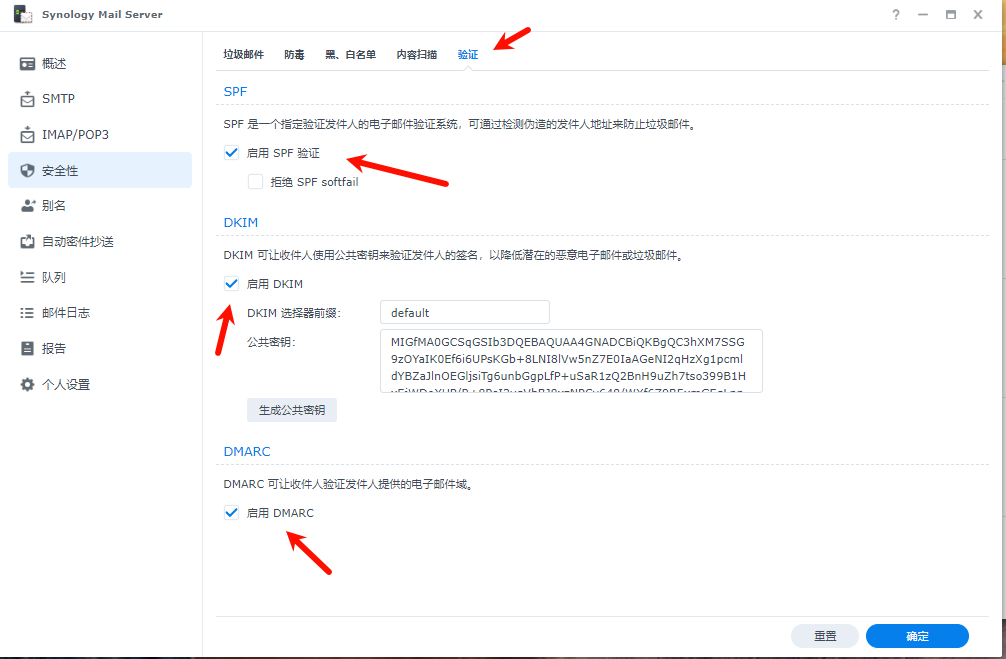1006x659 pixels.
Task: Open 概述 in the sidebar
Action: pos(100,64)
